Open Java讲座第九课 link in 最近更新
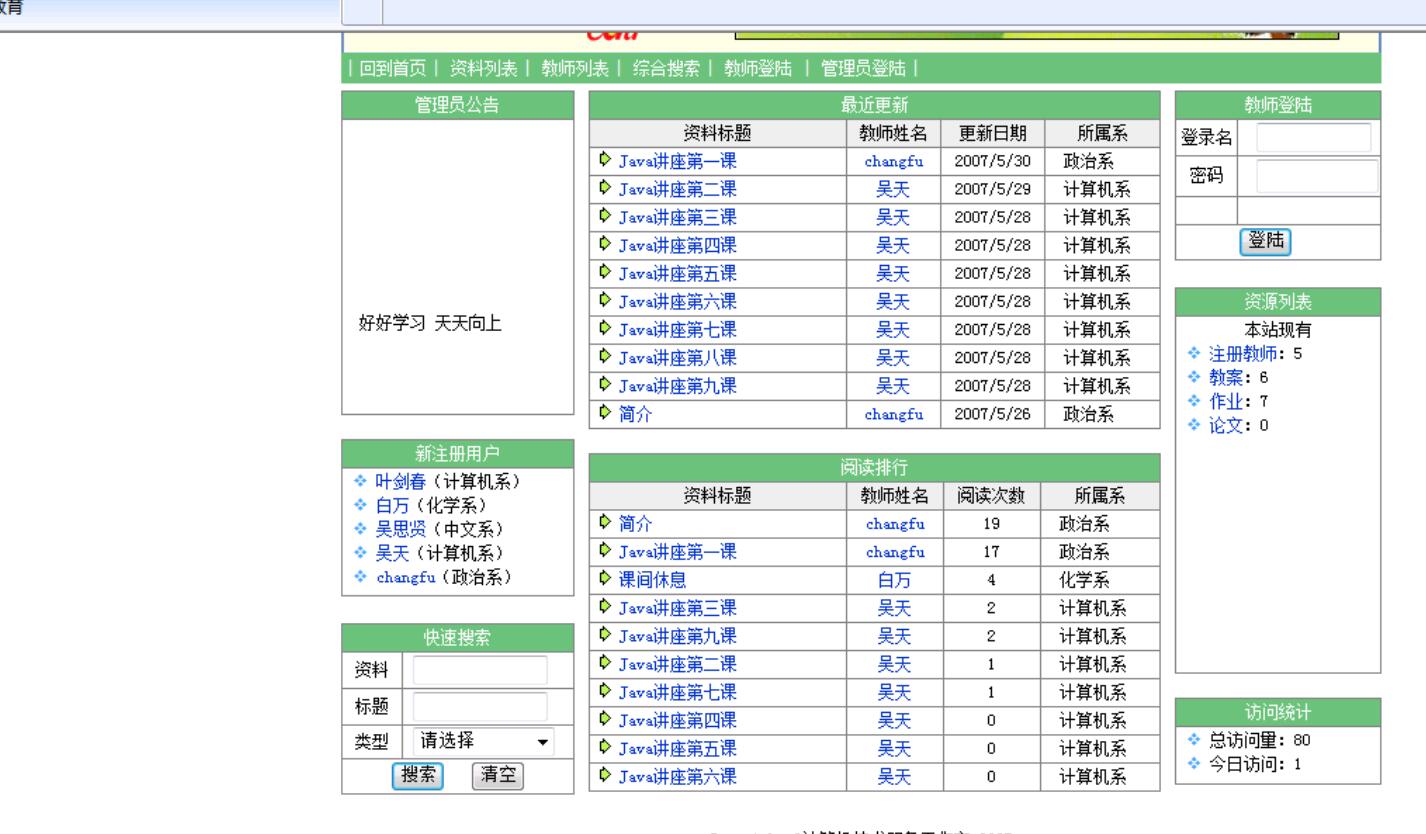The height and width of the screenshot is (834, 1426). (x=677, y=384)
